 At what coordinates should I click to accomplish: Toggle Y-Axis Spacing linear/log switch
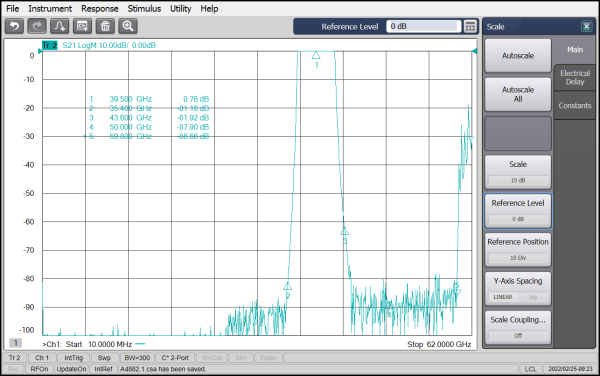point(518,297)
